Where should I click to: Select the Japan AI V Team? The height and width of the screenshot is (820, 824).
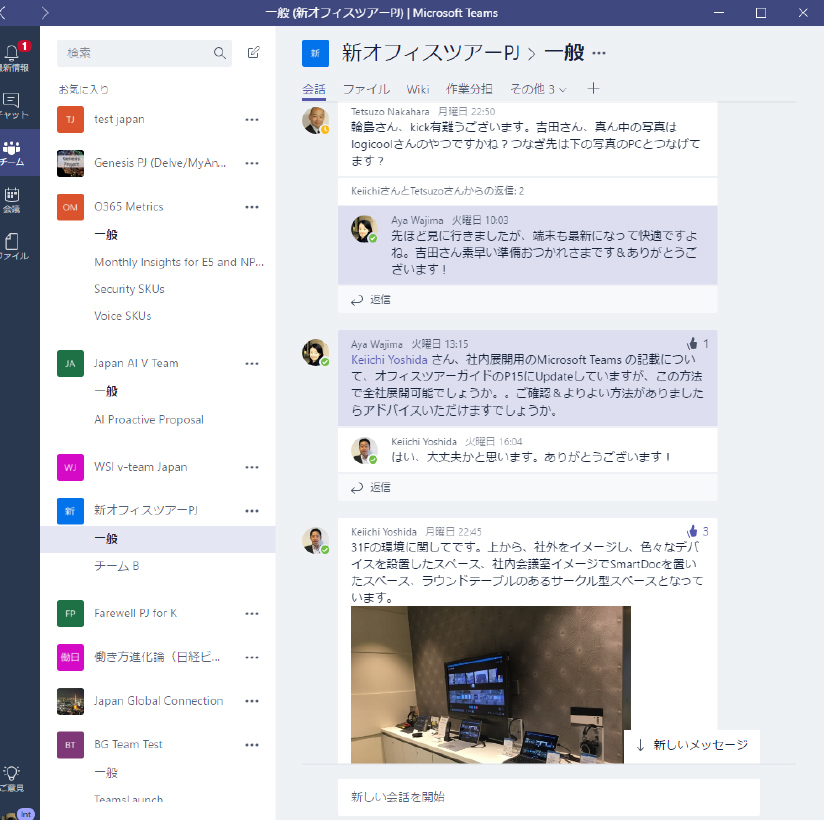point(136,363)
